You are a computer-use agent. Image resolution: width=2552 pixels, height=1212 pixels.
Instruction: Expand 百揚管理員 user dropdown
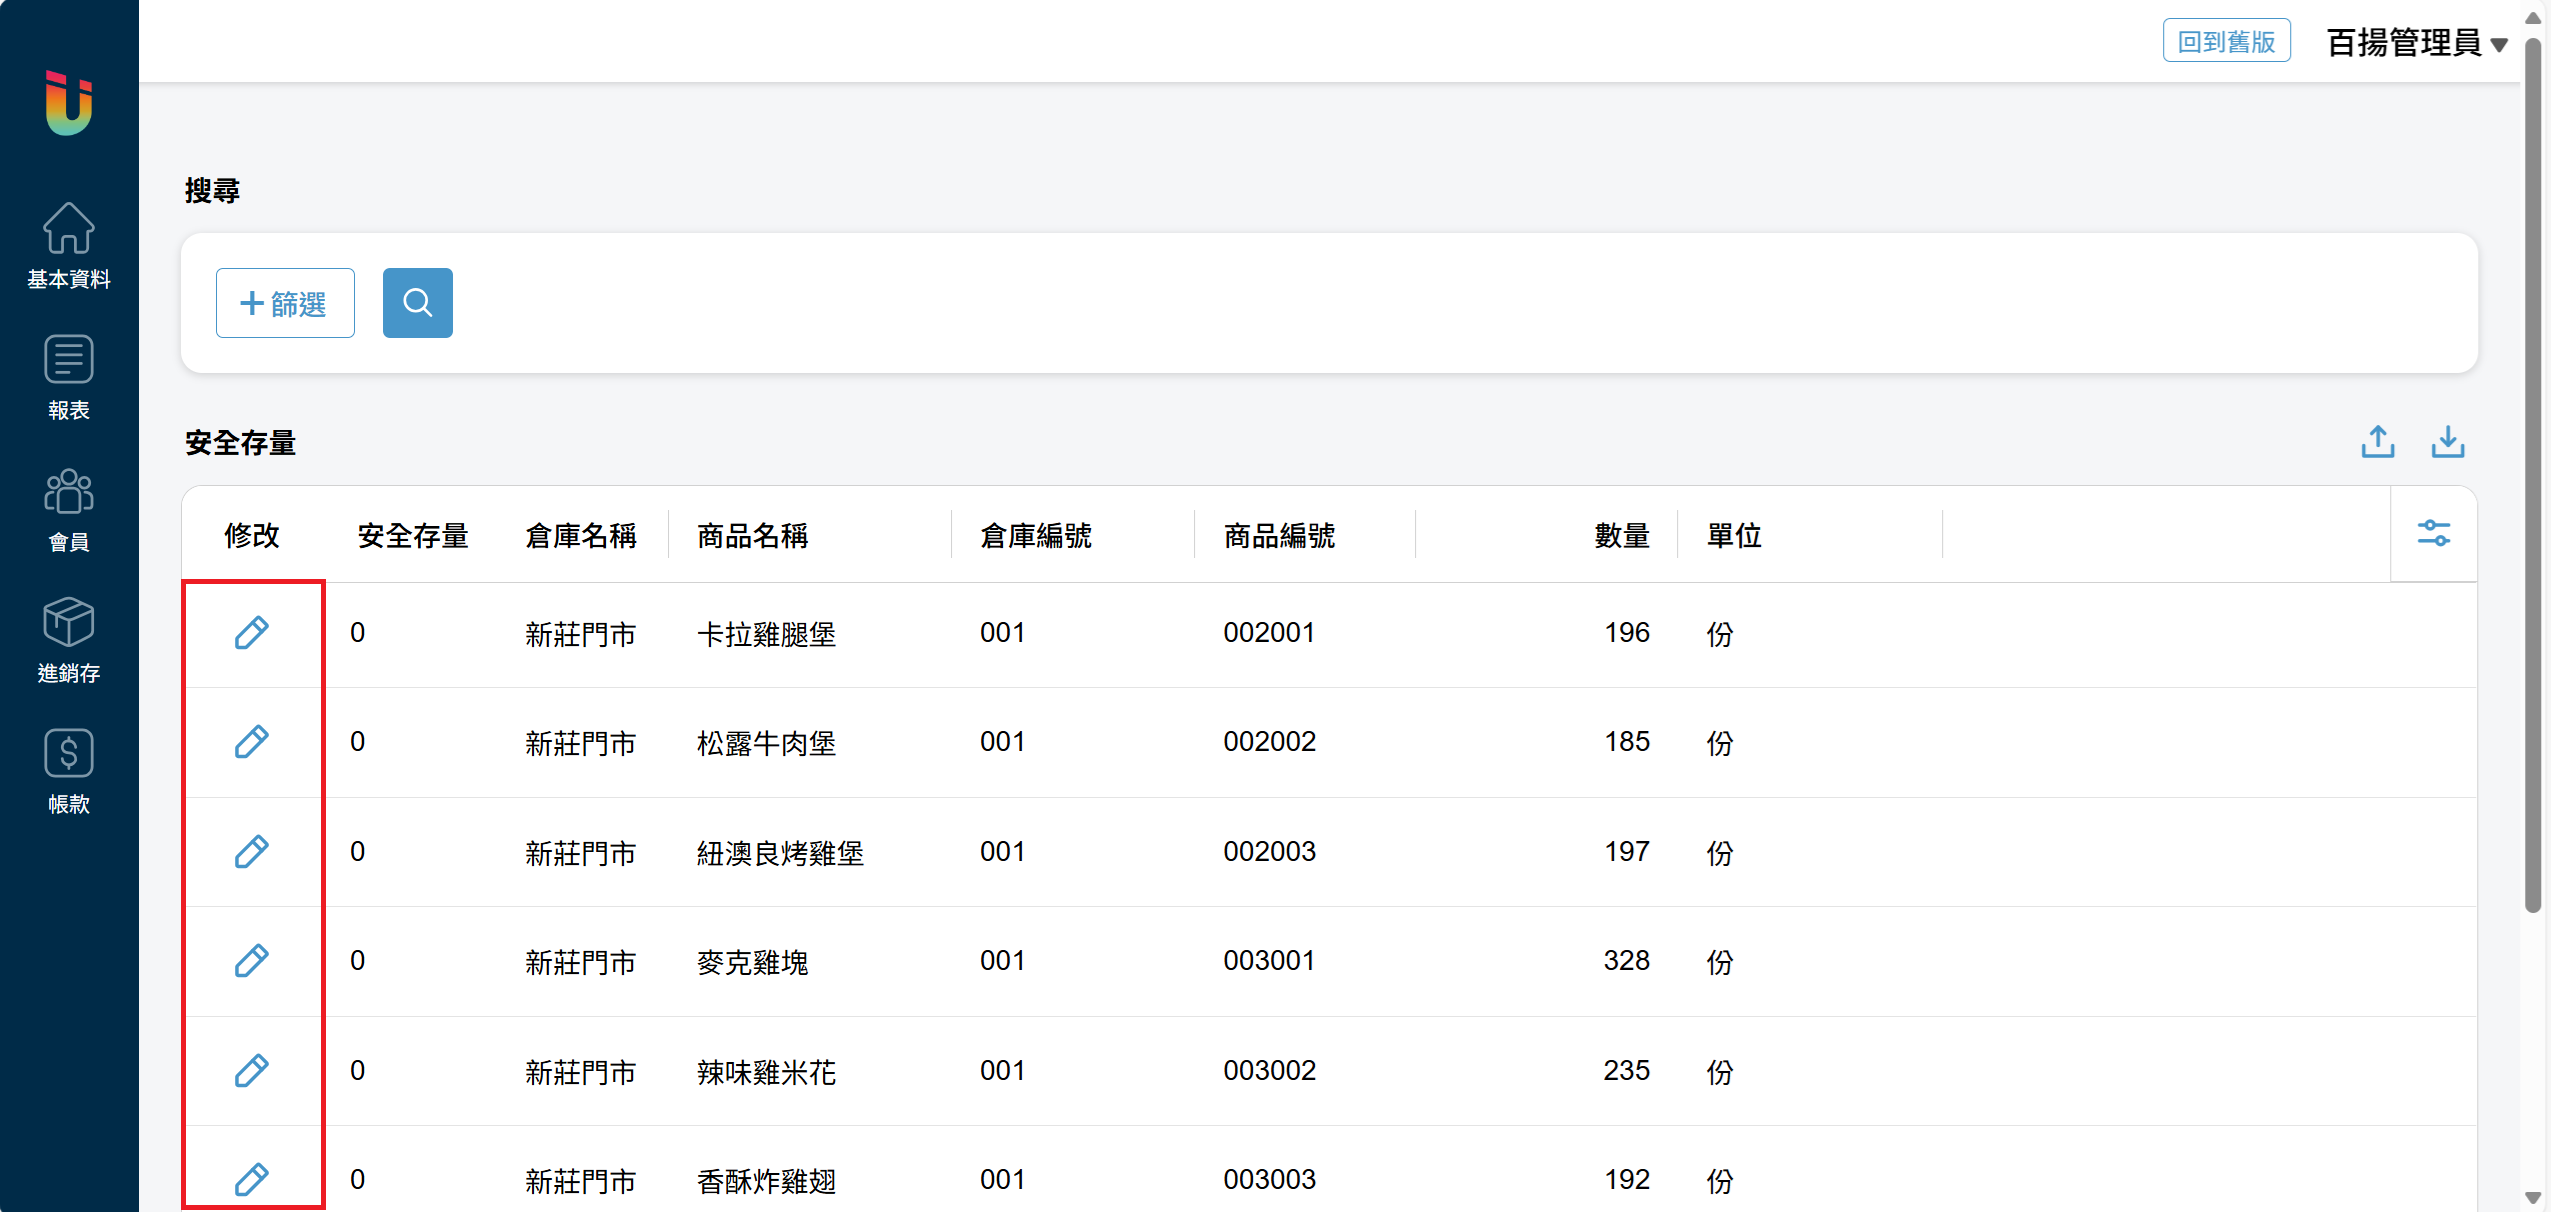[2416, 43]
